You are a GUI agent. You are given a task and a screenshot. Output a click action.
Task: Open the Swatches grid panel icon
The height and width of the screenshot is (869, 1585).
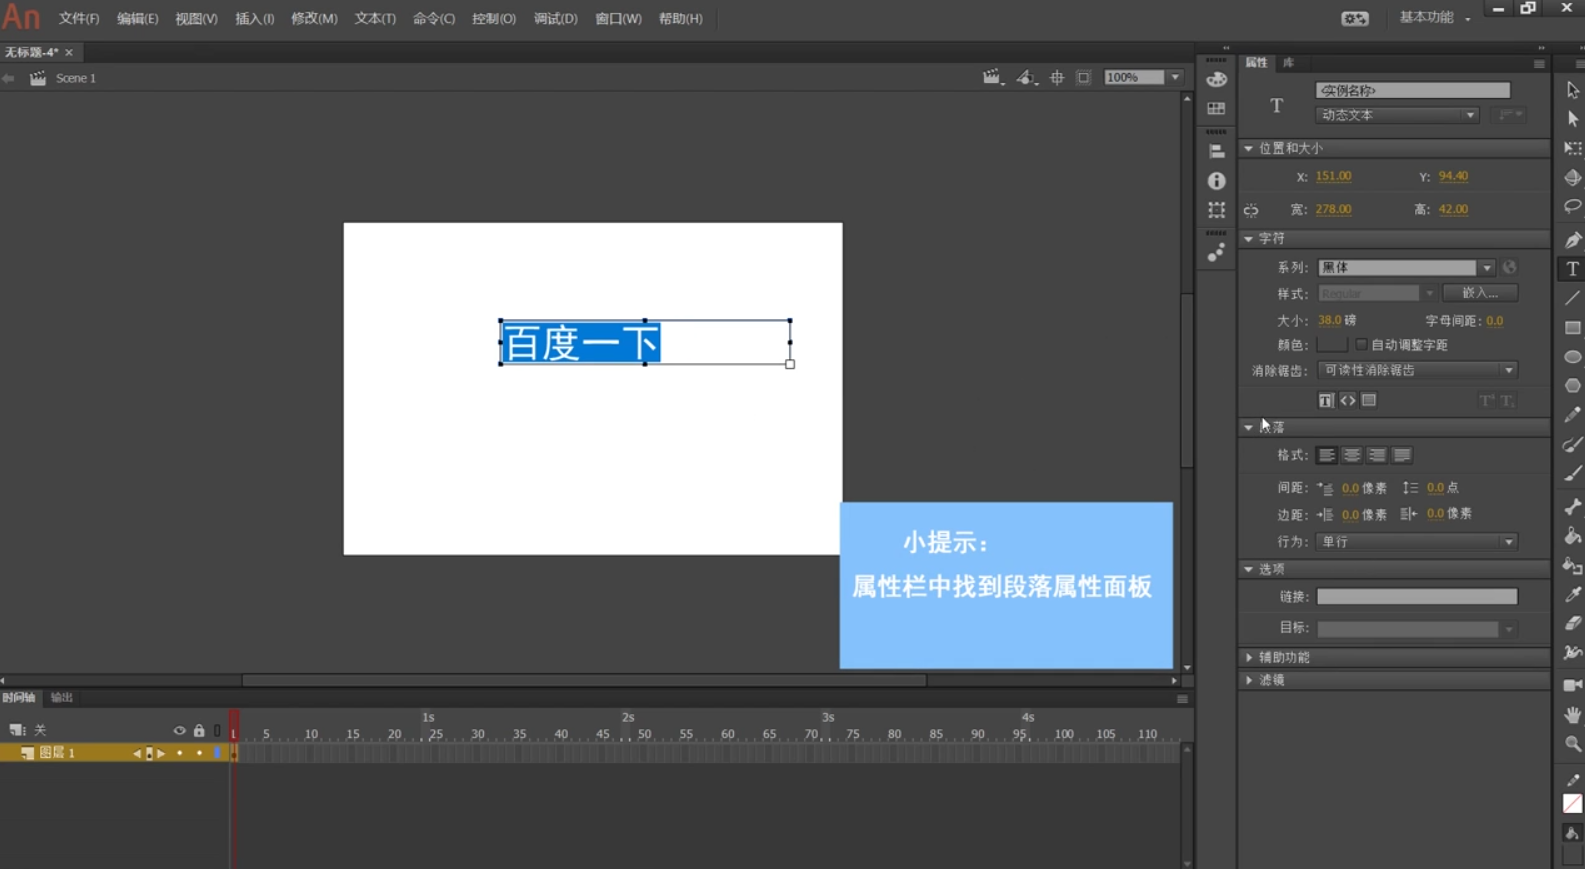[1216, 108]
